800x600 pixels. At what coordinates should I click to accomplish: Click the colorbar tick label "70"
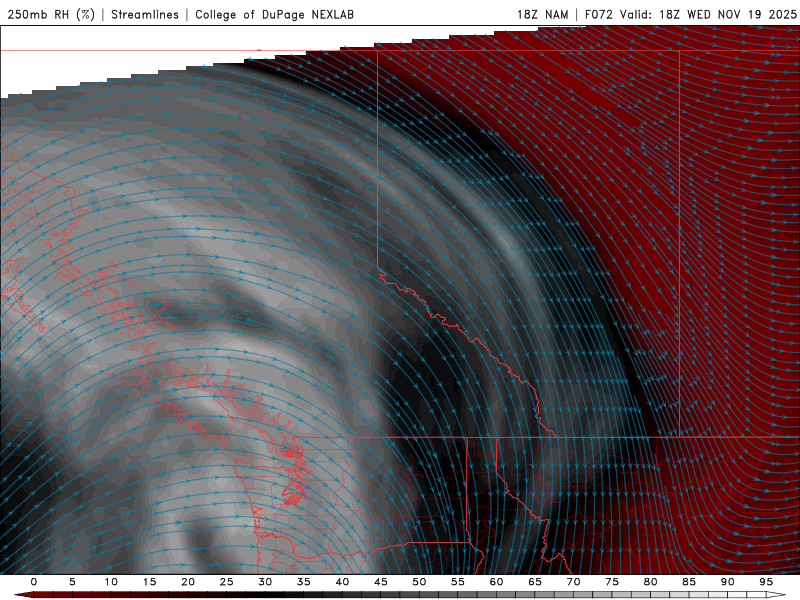tap(573, 582)
